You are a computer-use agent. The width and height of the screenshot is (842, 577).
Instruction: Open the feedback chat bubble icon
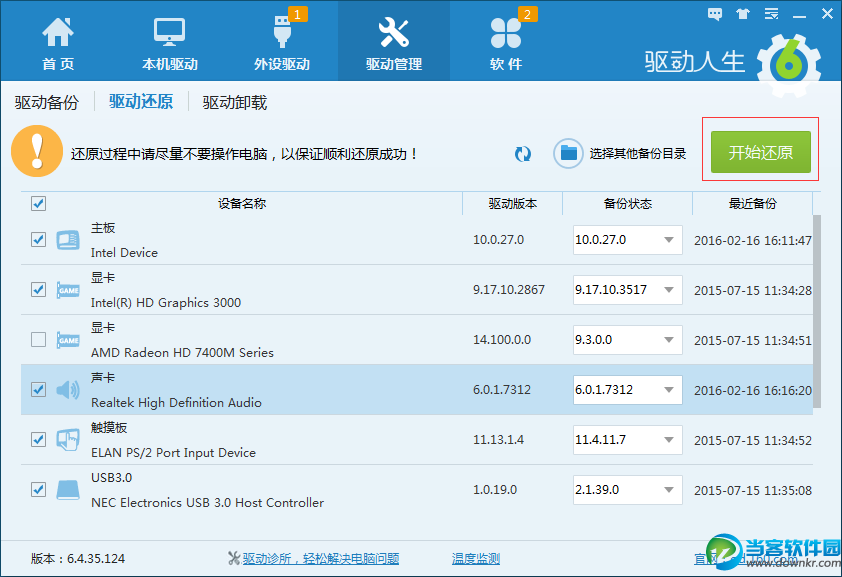pos(715,14)
